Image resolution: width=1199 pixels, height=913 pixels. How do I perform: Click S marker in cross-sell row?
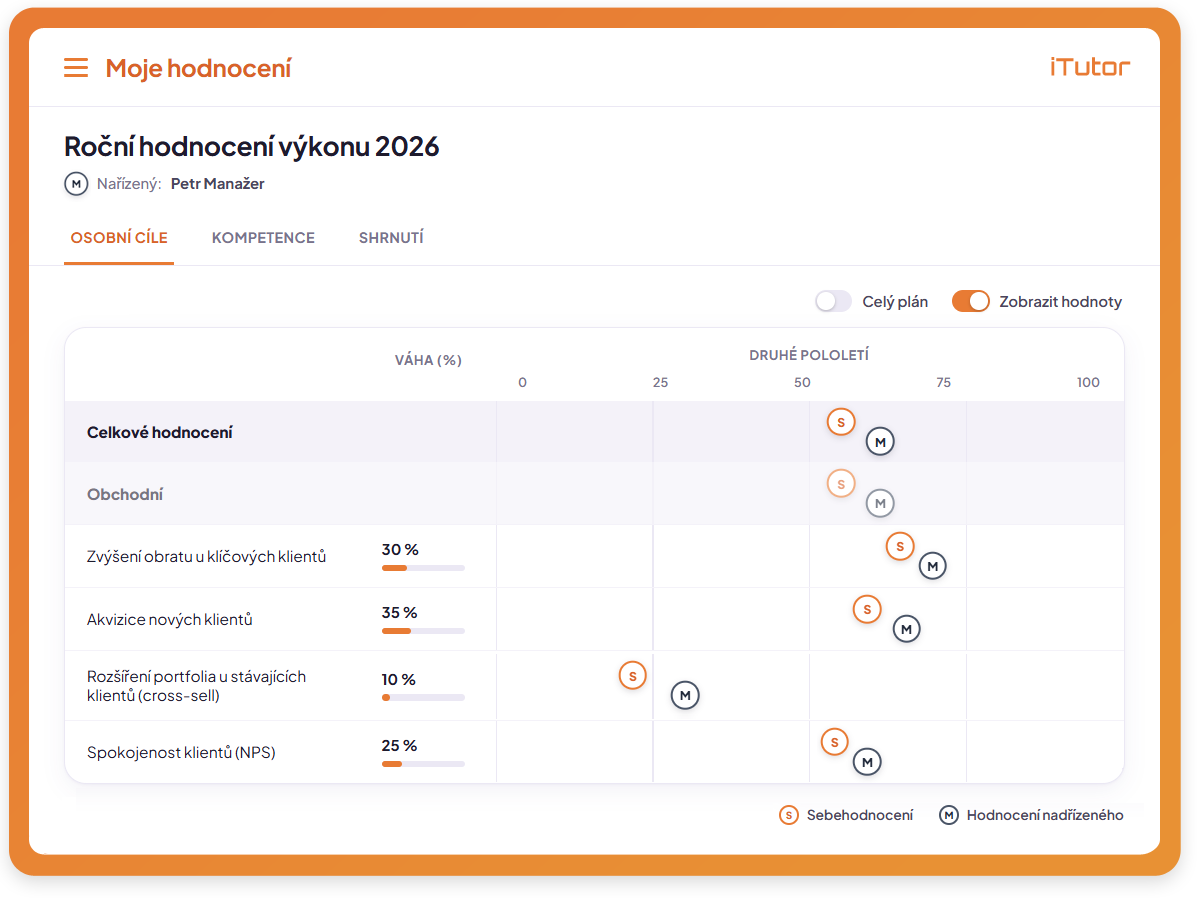tap(632, 676)
